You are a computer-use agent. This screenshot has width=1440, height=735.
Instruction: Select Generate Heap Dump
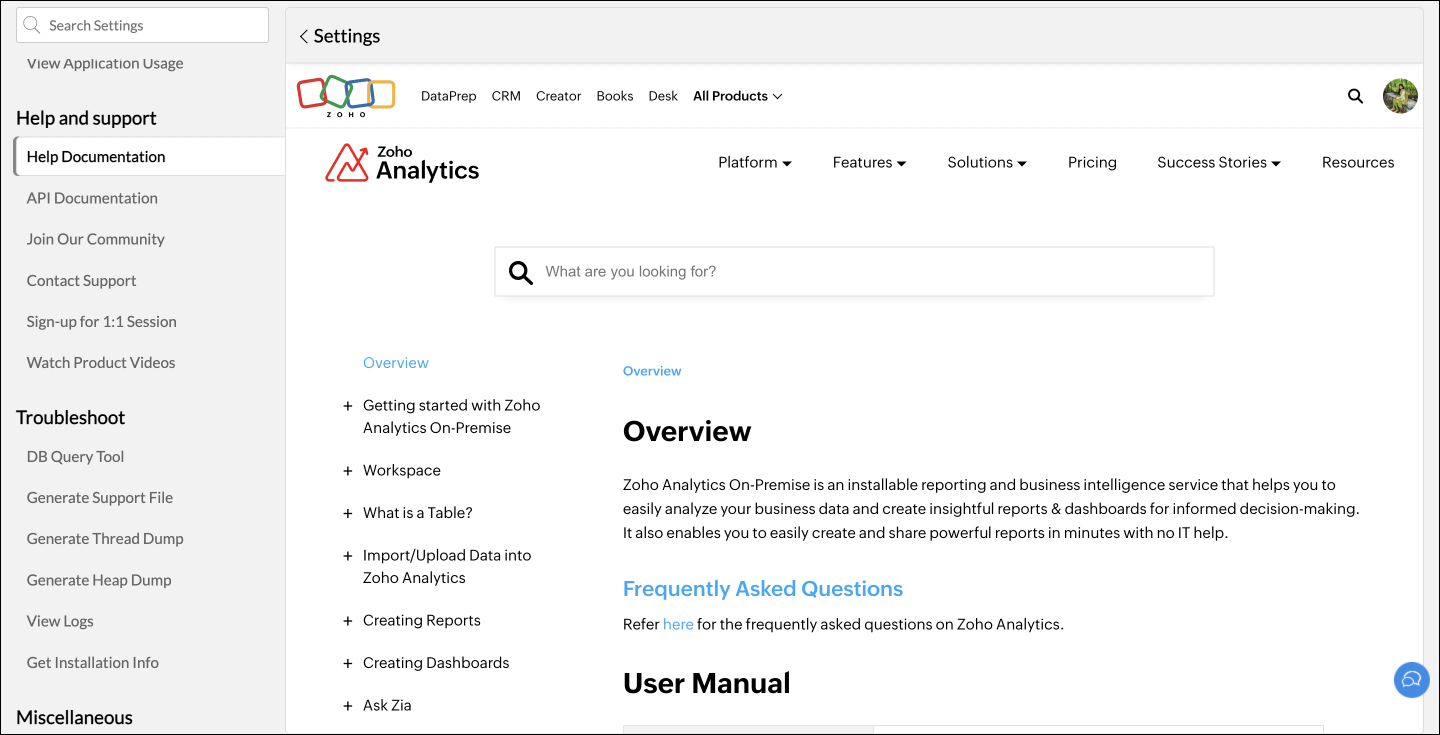(x=99, y=580)
